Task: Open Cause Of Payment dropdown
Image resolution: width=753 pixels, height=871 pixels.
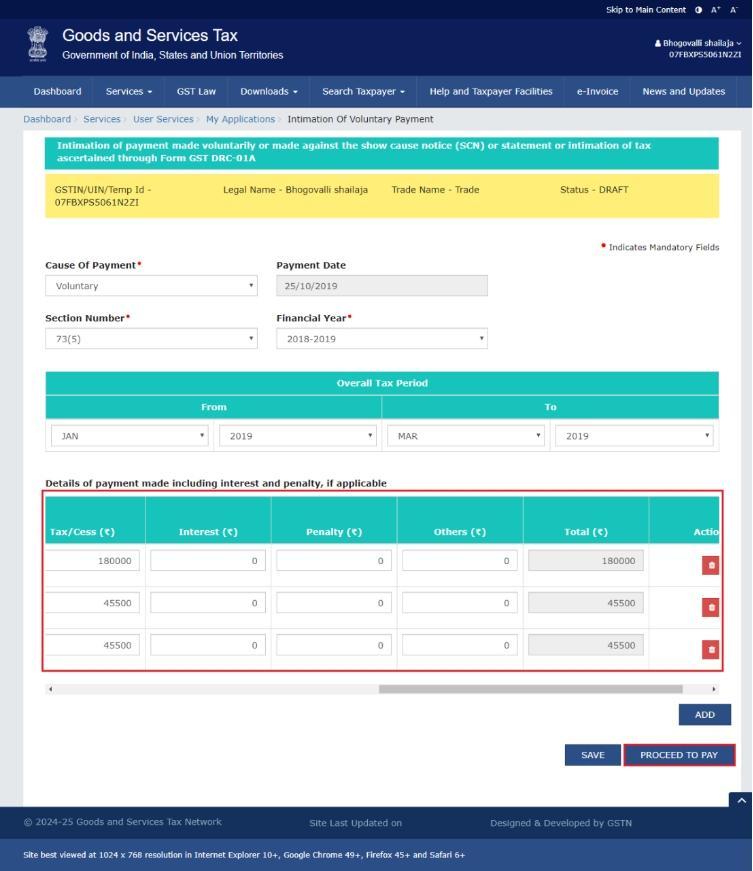Action: tap(151, 286)
